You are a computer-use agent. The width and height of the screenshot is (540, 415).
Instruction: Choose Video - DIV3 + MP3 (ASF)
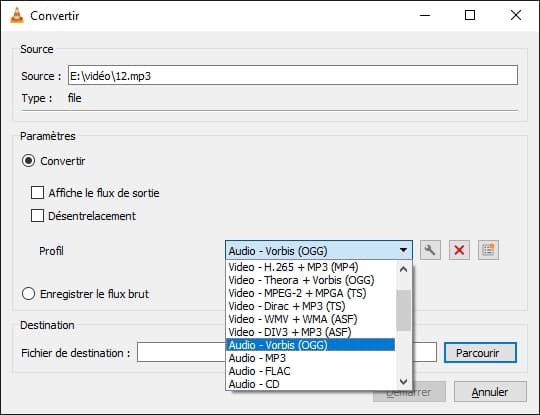(310, 332)
